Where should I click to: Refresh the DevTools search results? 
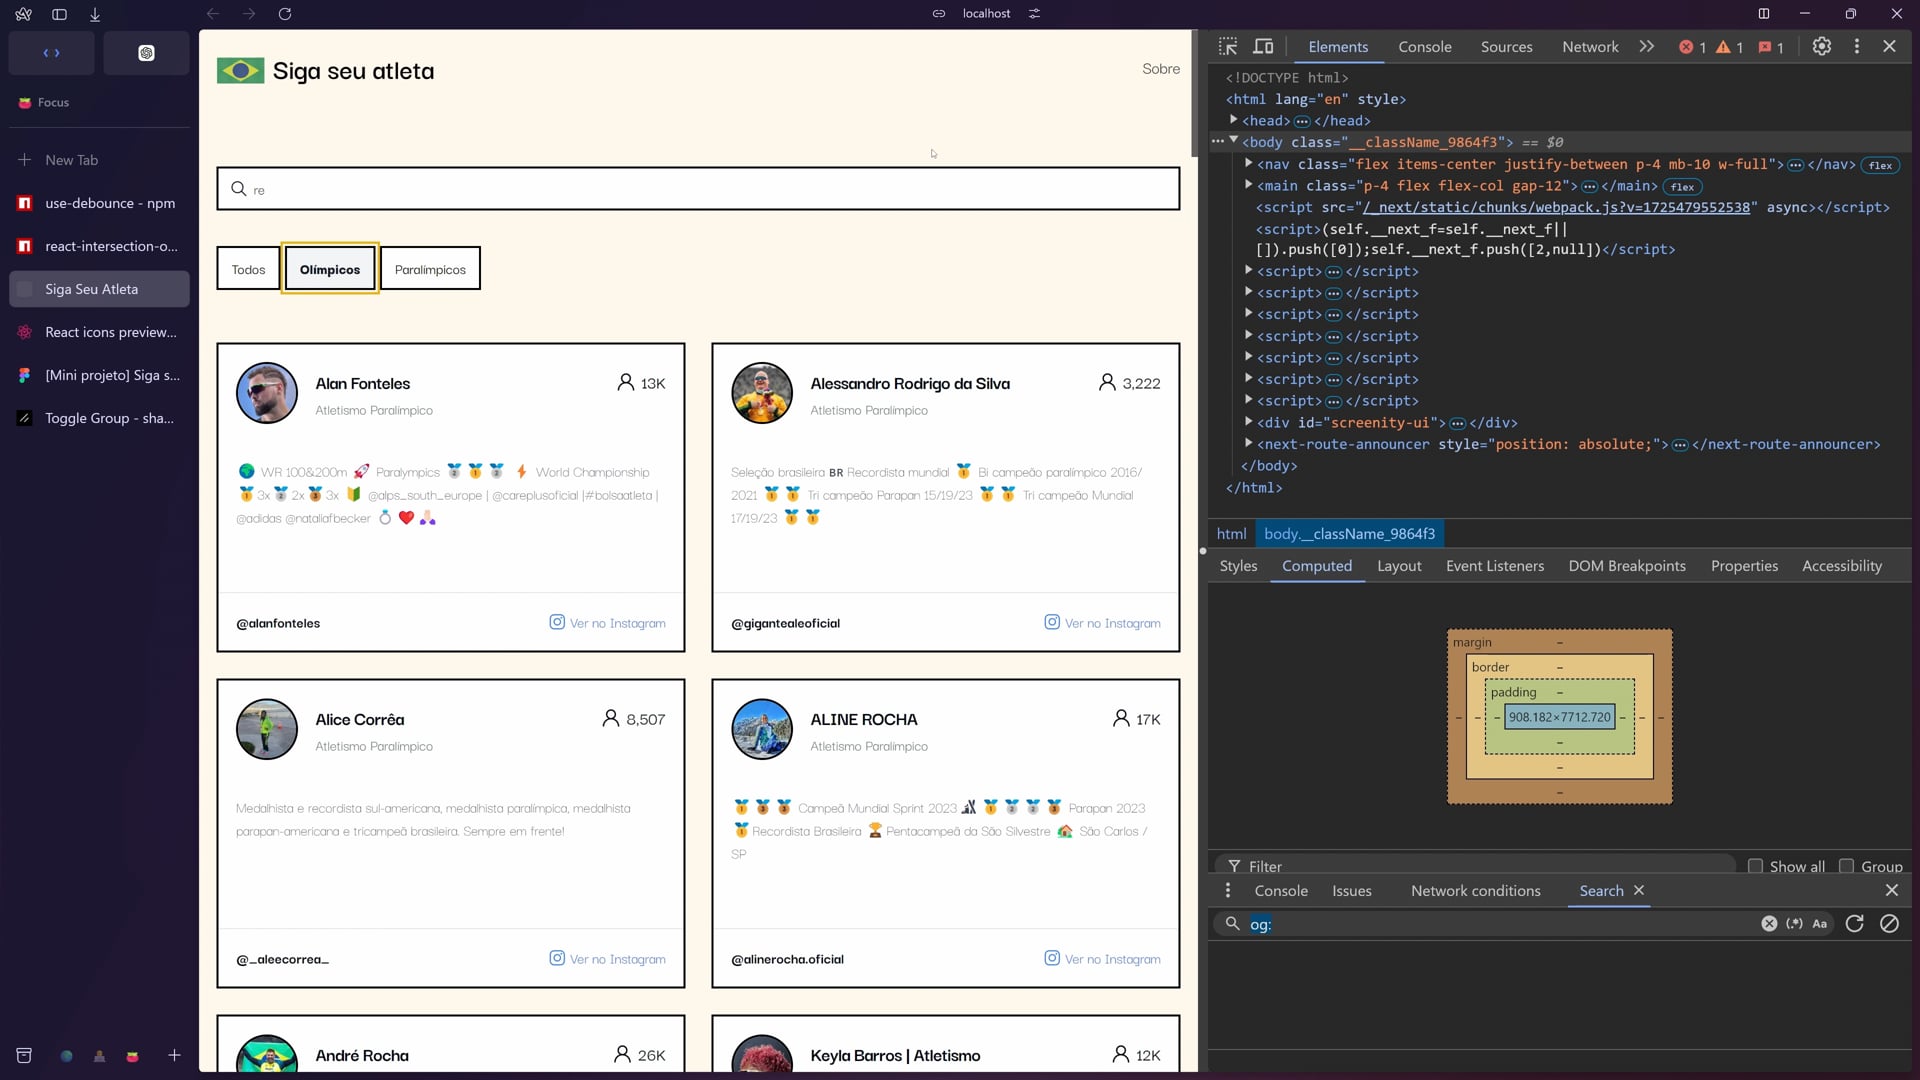1855,924
